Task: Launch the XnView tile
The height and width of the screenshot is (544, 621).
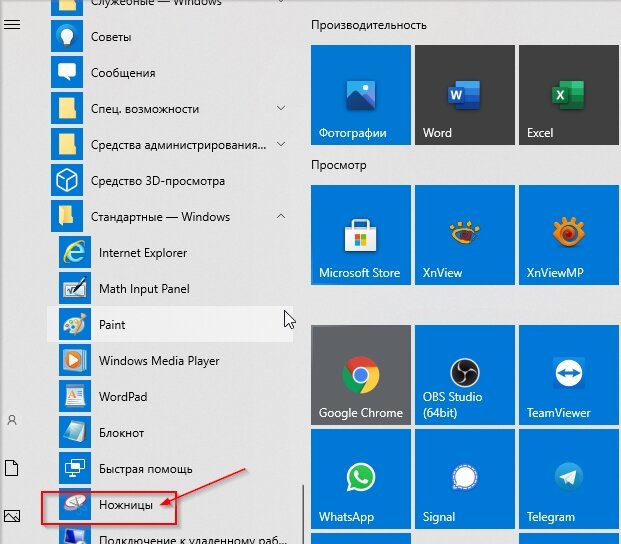Action: (x=465, y=235)
